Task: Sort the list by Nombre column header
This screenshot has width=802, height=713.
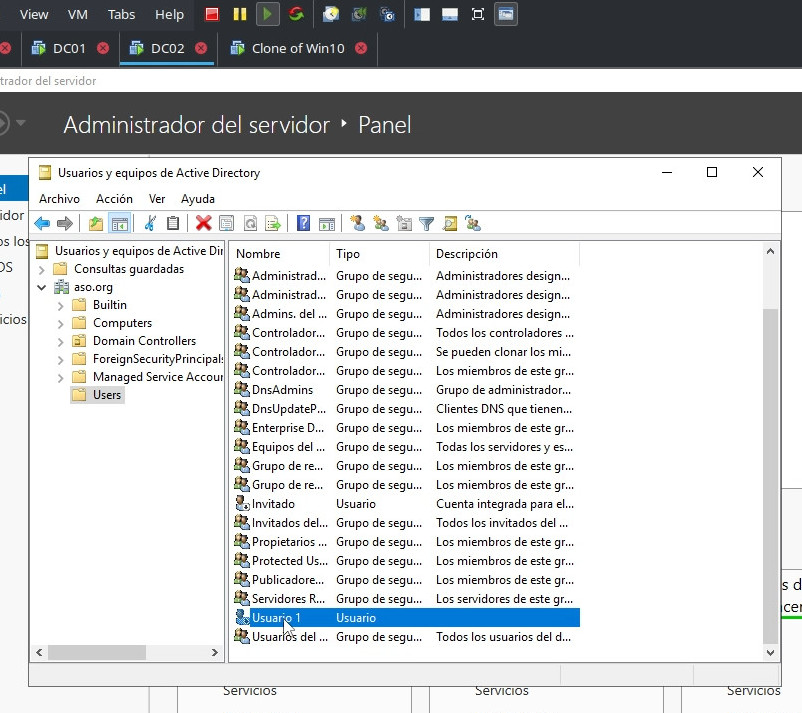Action: pos(279,254)
